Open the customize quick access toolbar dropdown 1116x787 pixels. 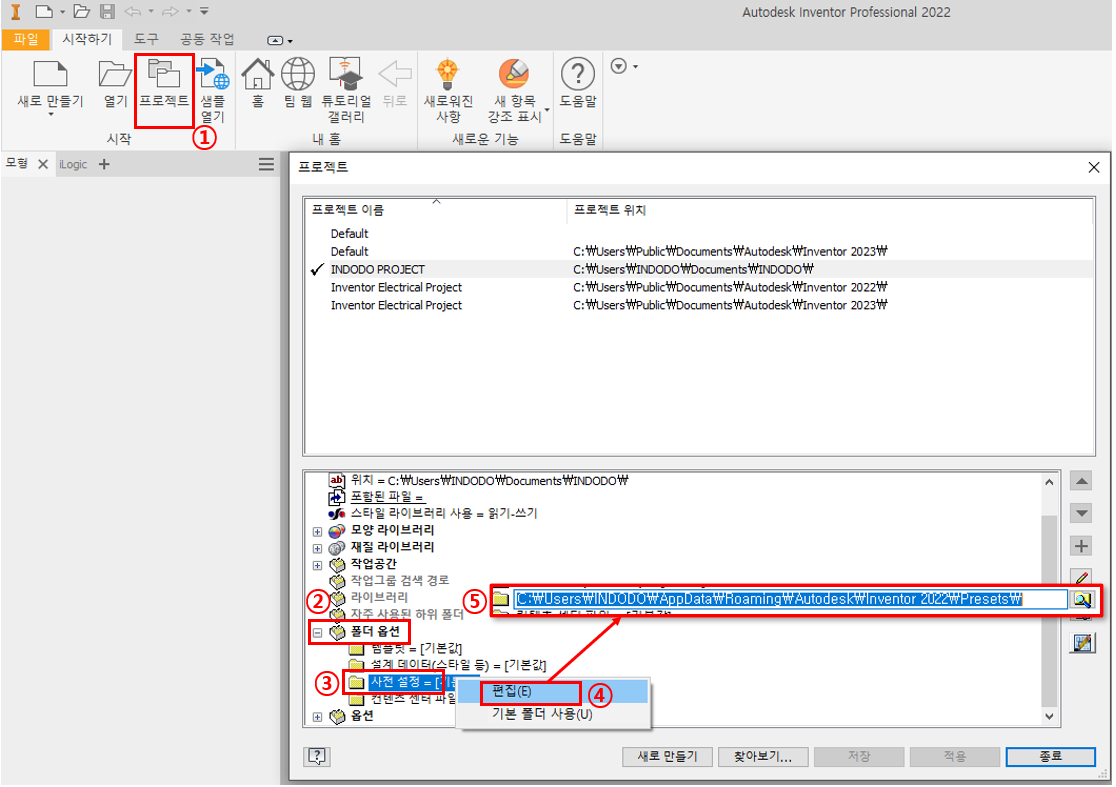(x=204, y=11)
